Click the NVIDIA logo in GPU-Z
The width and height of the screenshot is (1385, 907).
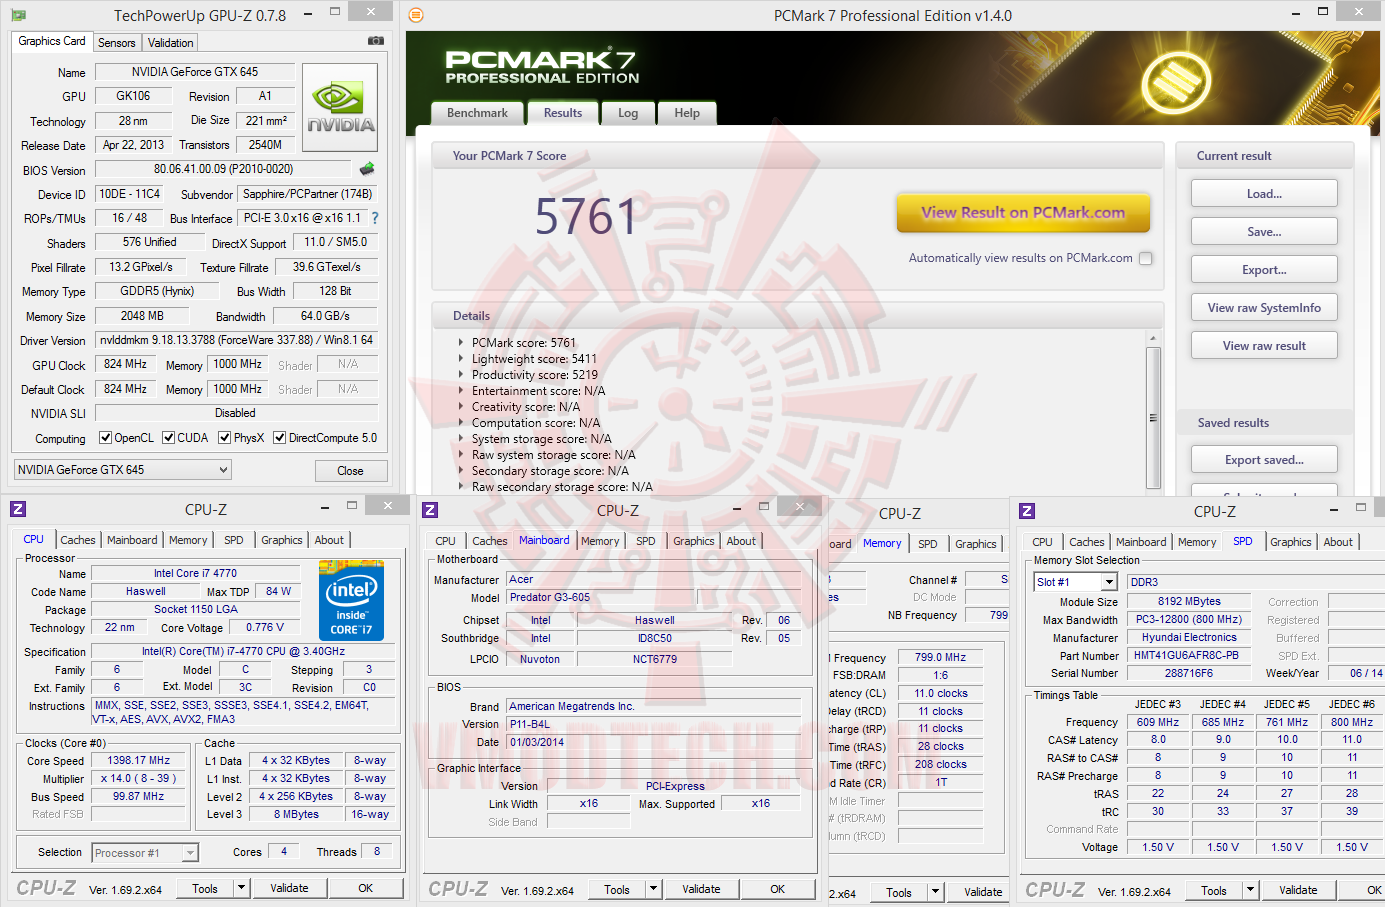[x=340, y=108]
